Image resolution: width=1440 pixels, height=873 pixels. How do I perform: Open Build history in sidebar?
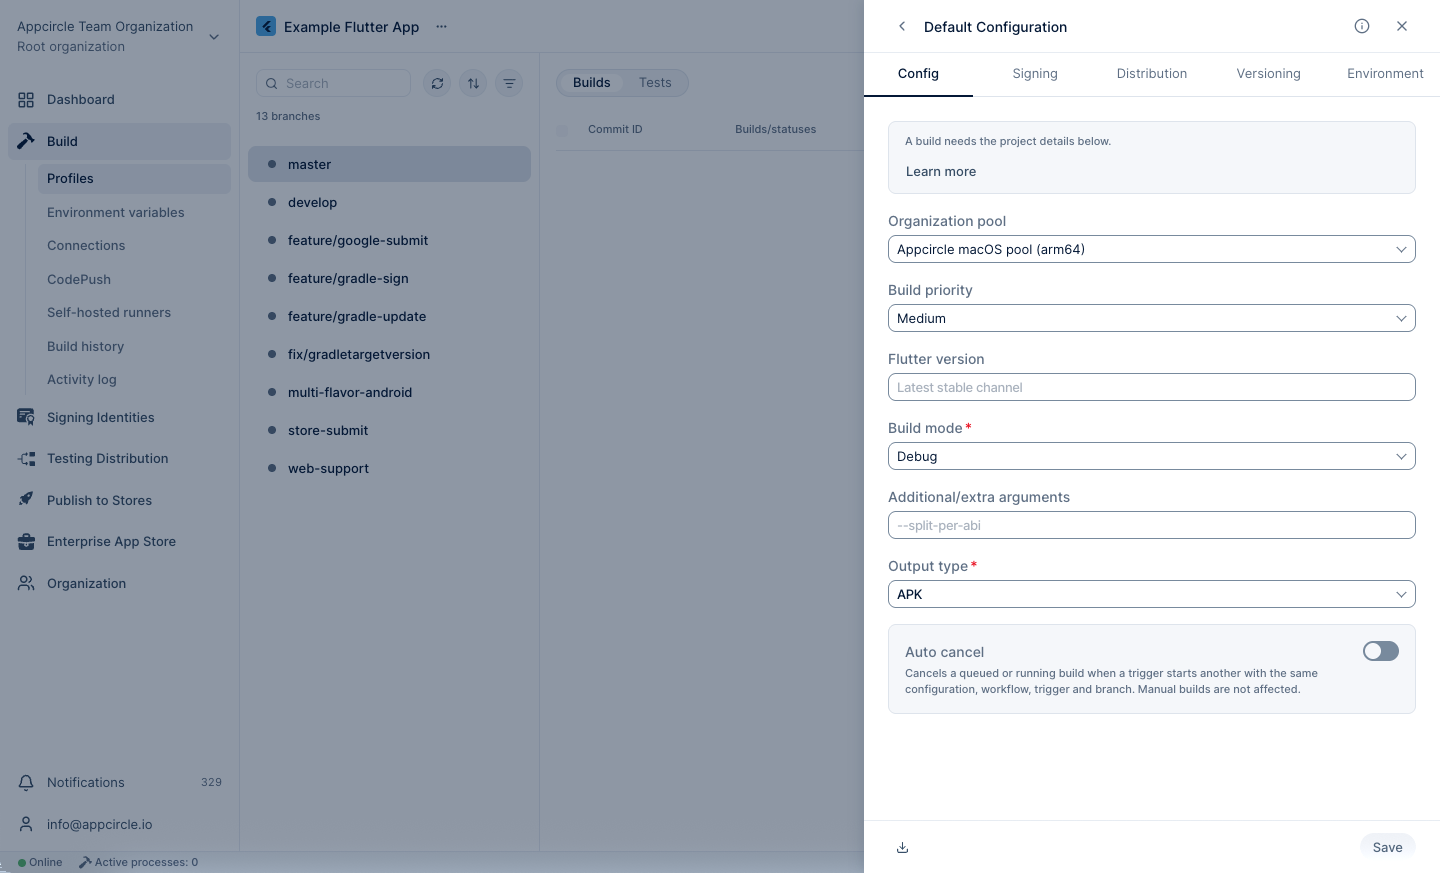tap(86, 346)
